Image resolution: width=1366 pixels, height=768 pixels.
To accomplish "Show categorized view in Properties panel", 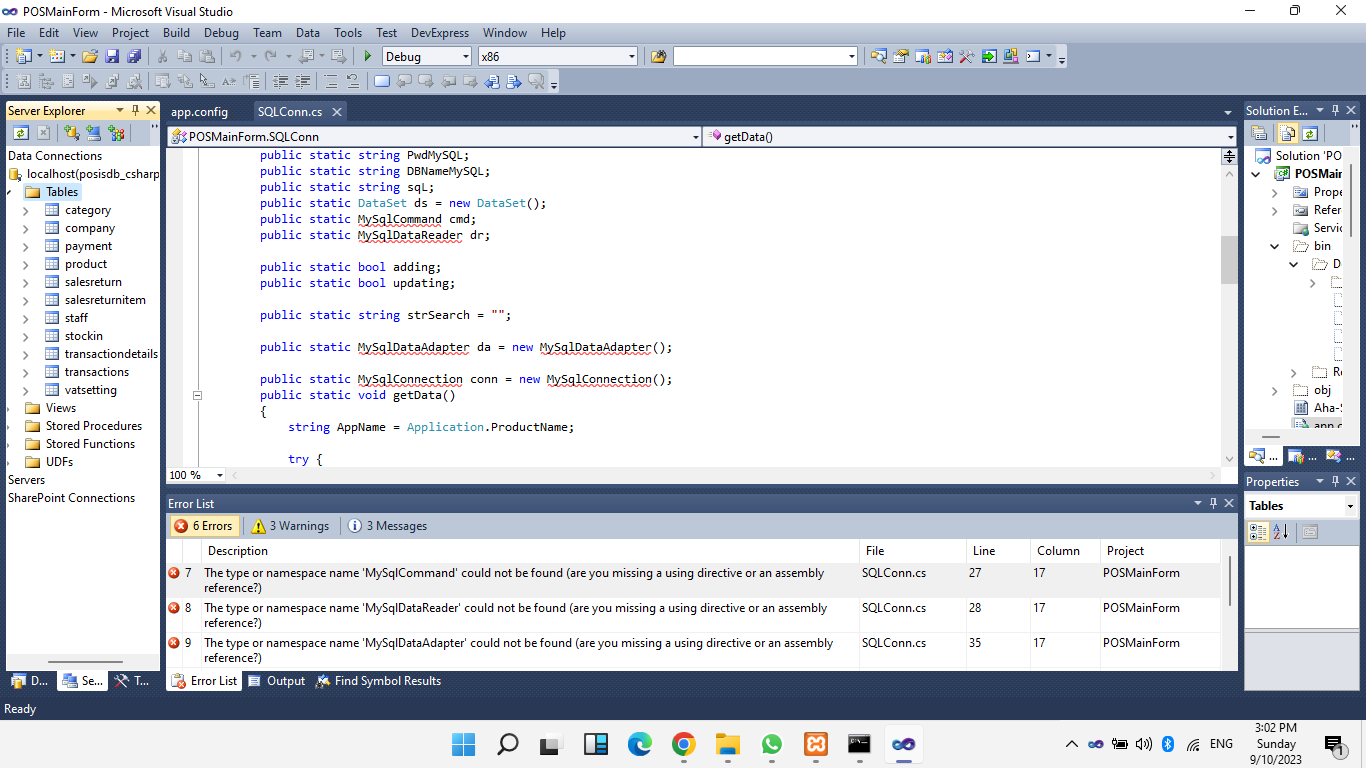I will click(1260, 532).
